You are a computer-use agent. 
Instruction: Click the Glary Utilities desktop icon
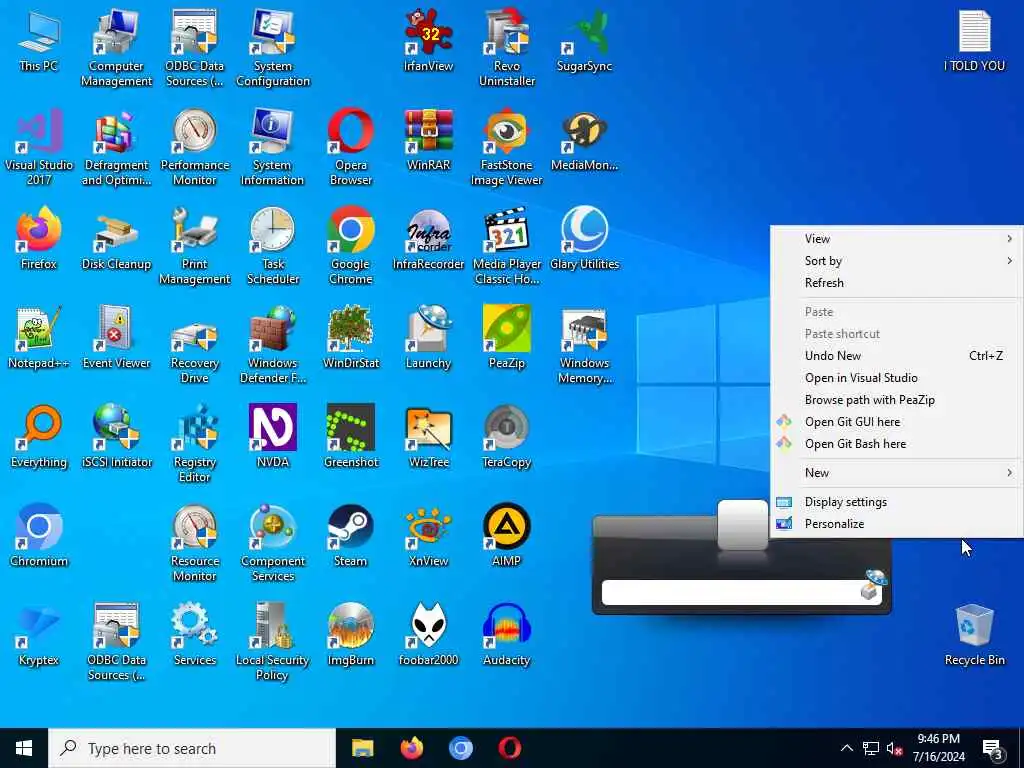[x=584, y=239]
